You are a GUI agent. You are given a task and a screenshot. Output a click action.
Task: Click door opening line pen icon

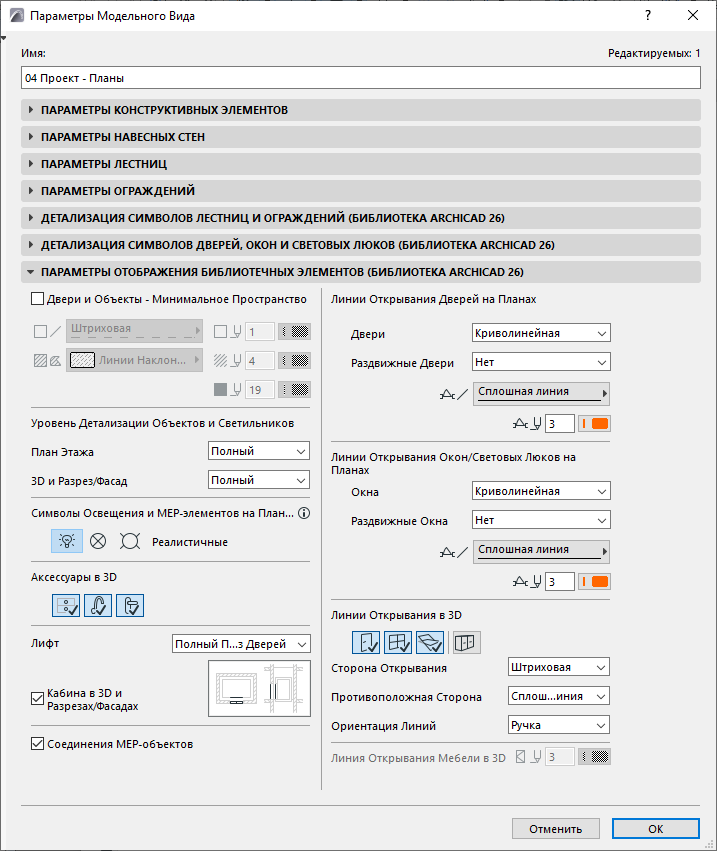[x=527, y=424]
